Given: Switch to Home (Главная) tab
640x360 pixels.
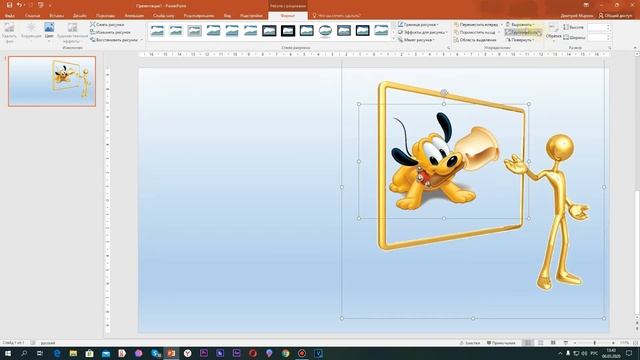Looking at the screenshot, I should tap(32, 16).
